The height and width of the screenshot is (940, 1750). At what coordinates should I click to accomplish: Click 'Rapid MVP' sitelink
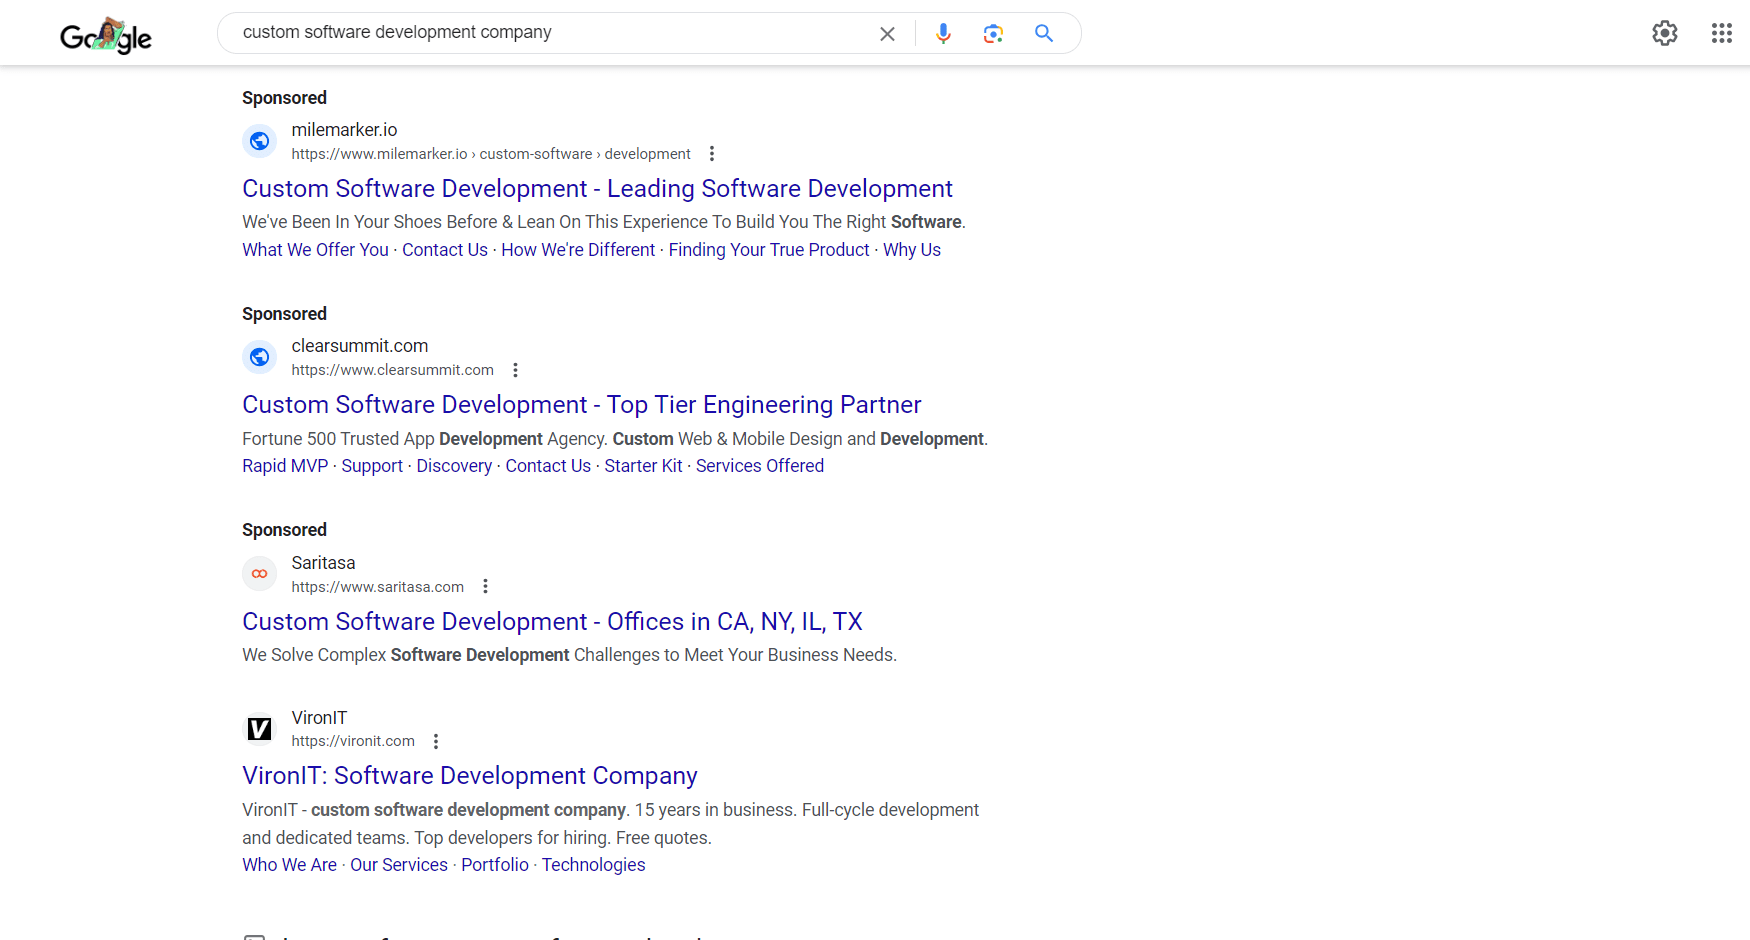[285, 466]
